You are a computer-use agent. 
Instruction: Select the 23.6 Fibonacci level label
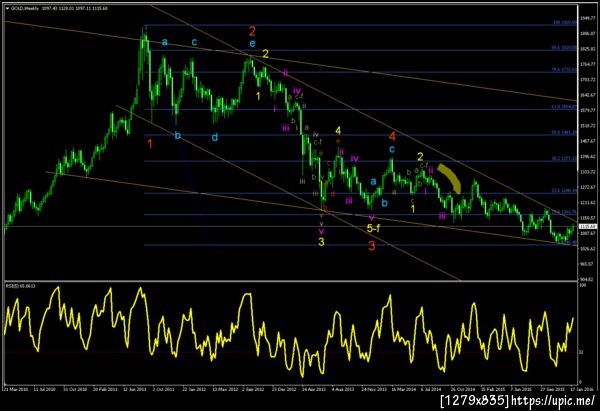tap(564, 190)
